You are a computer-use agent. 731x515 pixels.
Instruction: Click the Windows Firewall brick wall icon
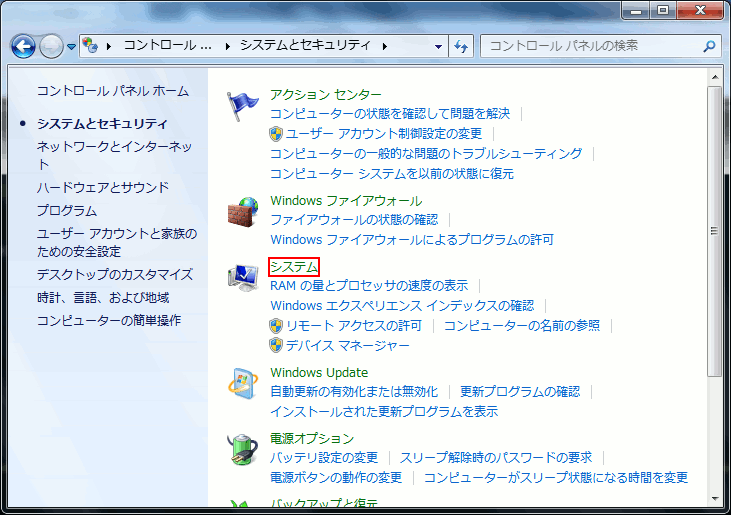[x=243, y=211]
